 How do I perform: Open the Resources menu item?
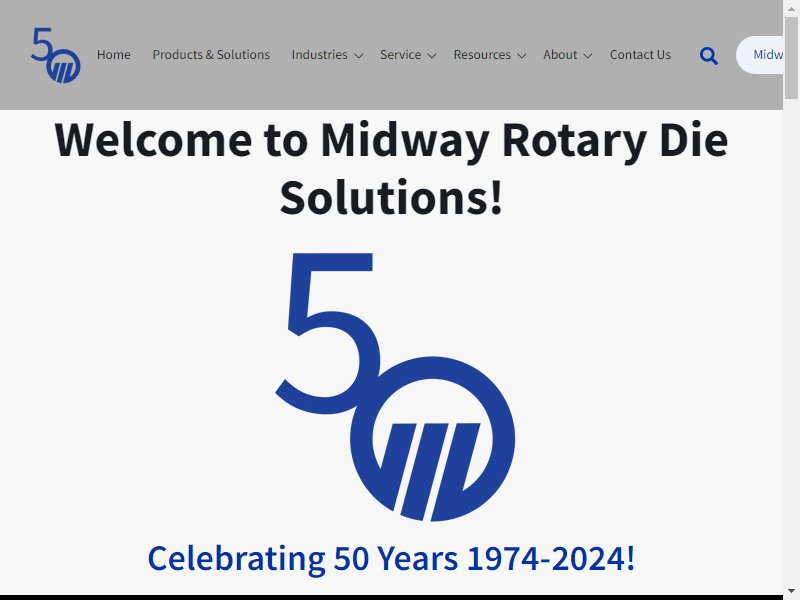tap(482, 55)
